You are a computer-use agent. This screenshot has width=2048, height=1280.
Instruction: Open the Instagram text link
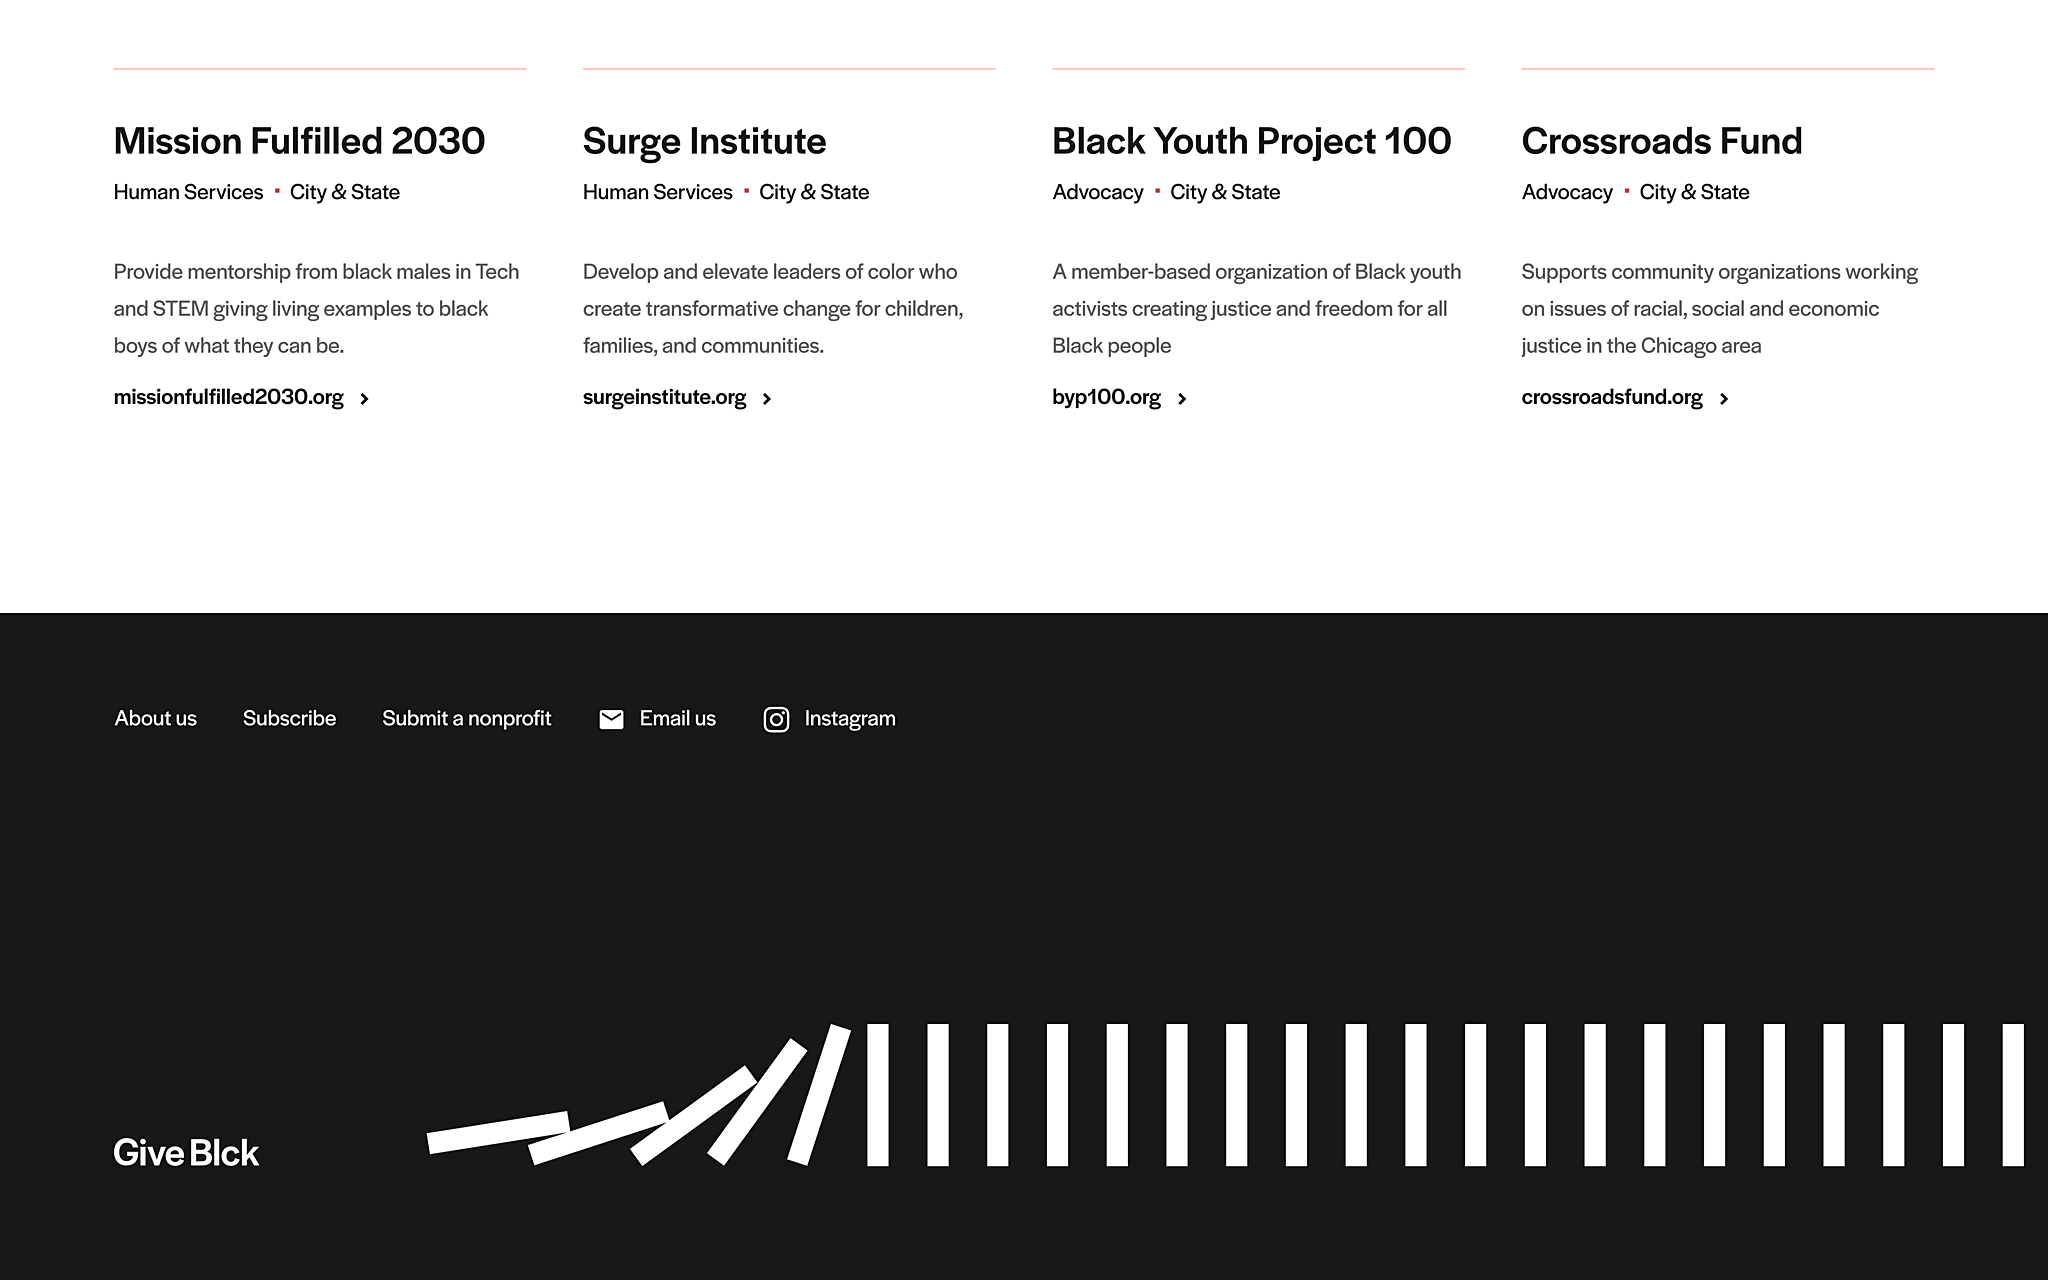(850, 719)
